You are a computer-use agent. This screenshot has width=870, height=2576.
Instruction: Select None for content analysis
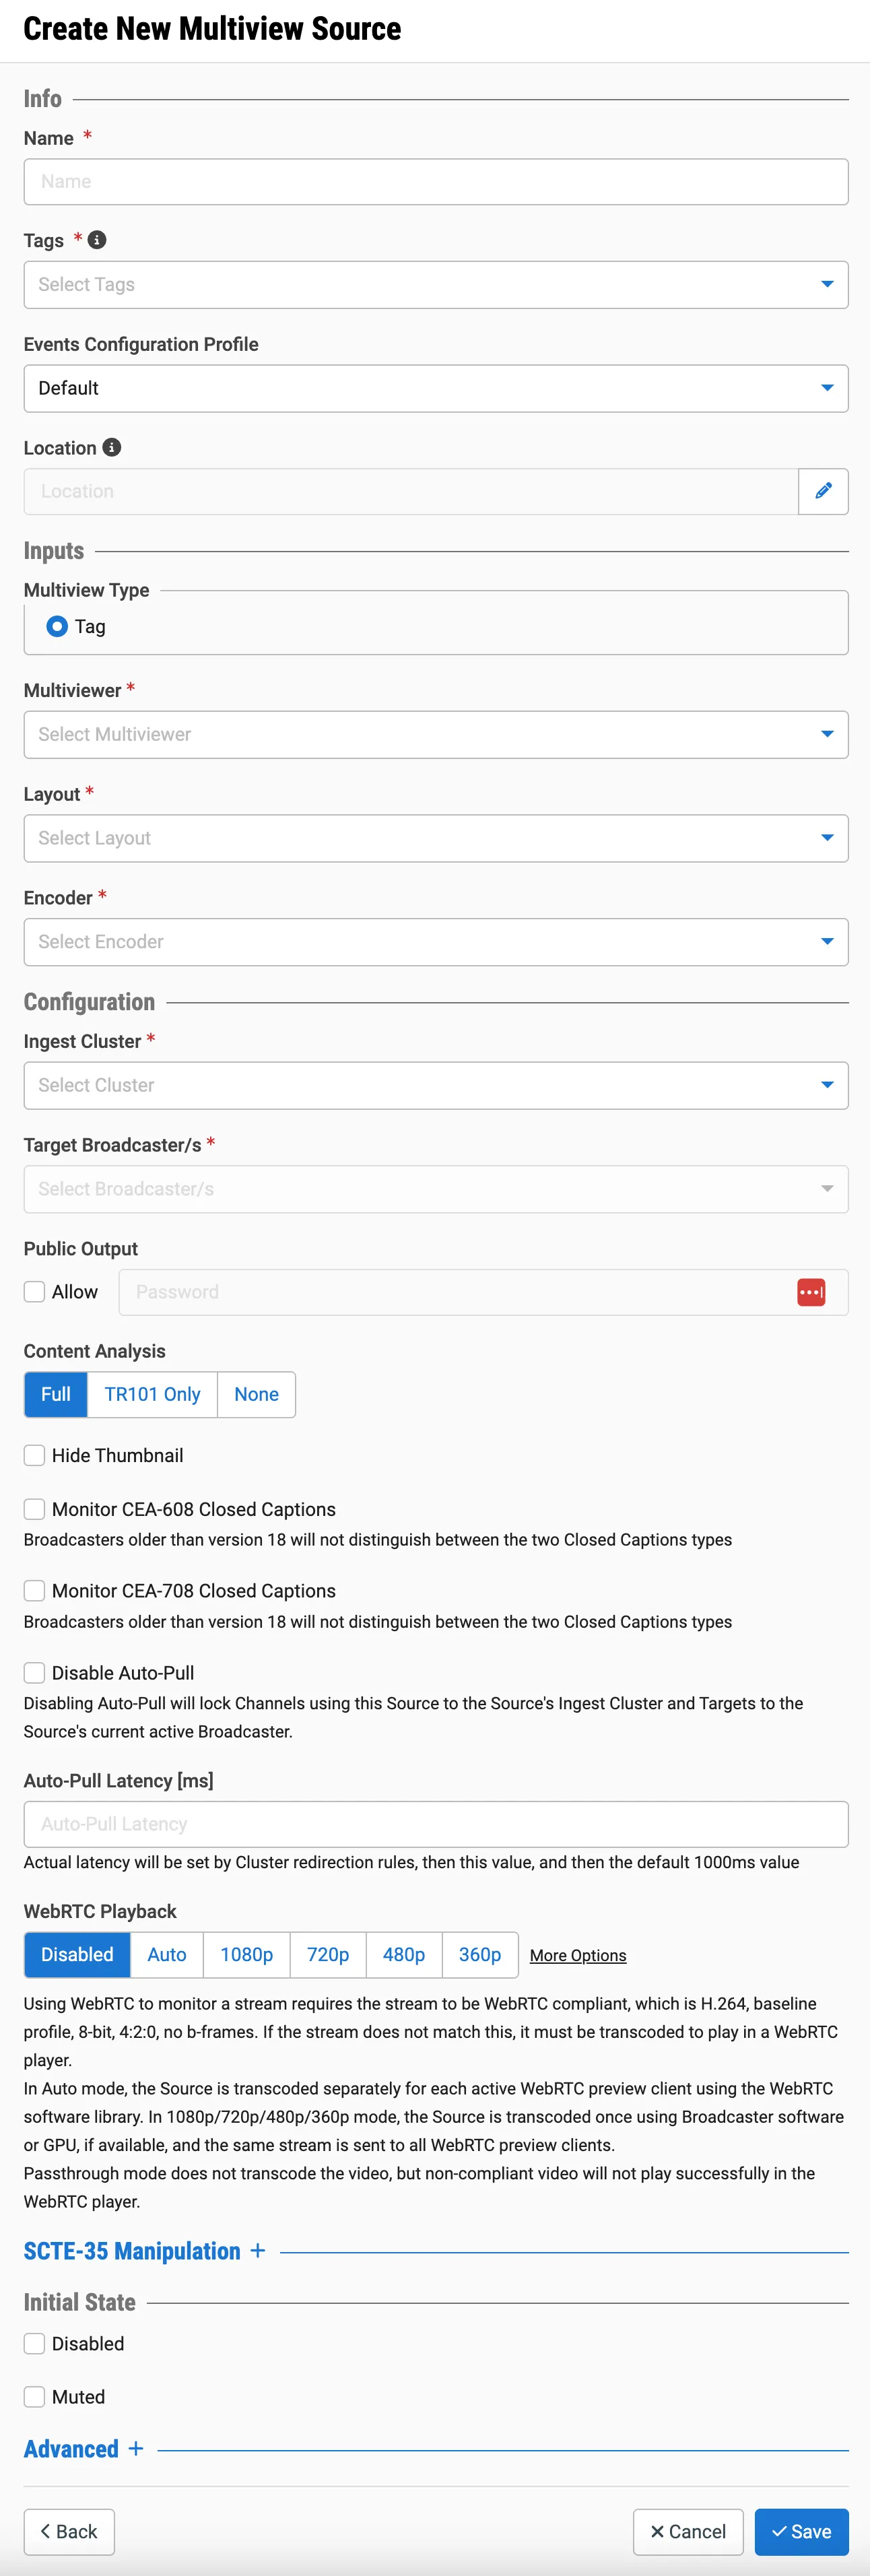[x=256, y=1394]
